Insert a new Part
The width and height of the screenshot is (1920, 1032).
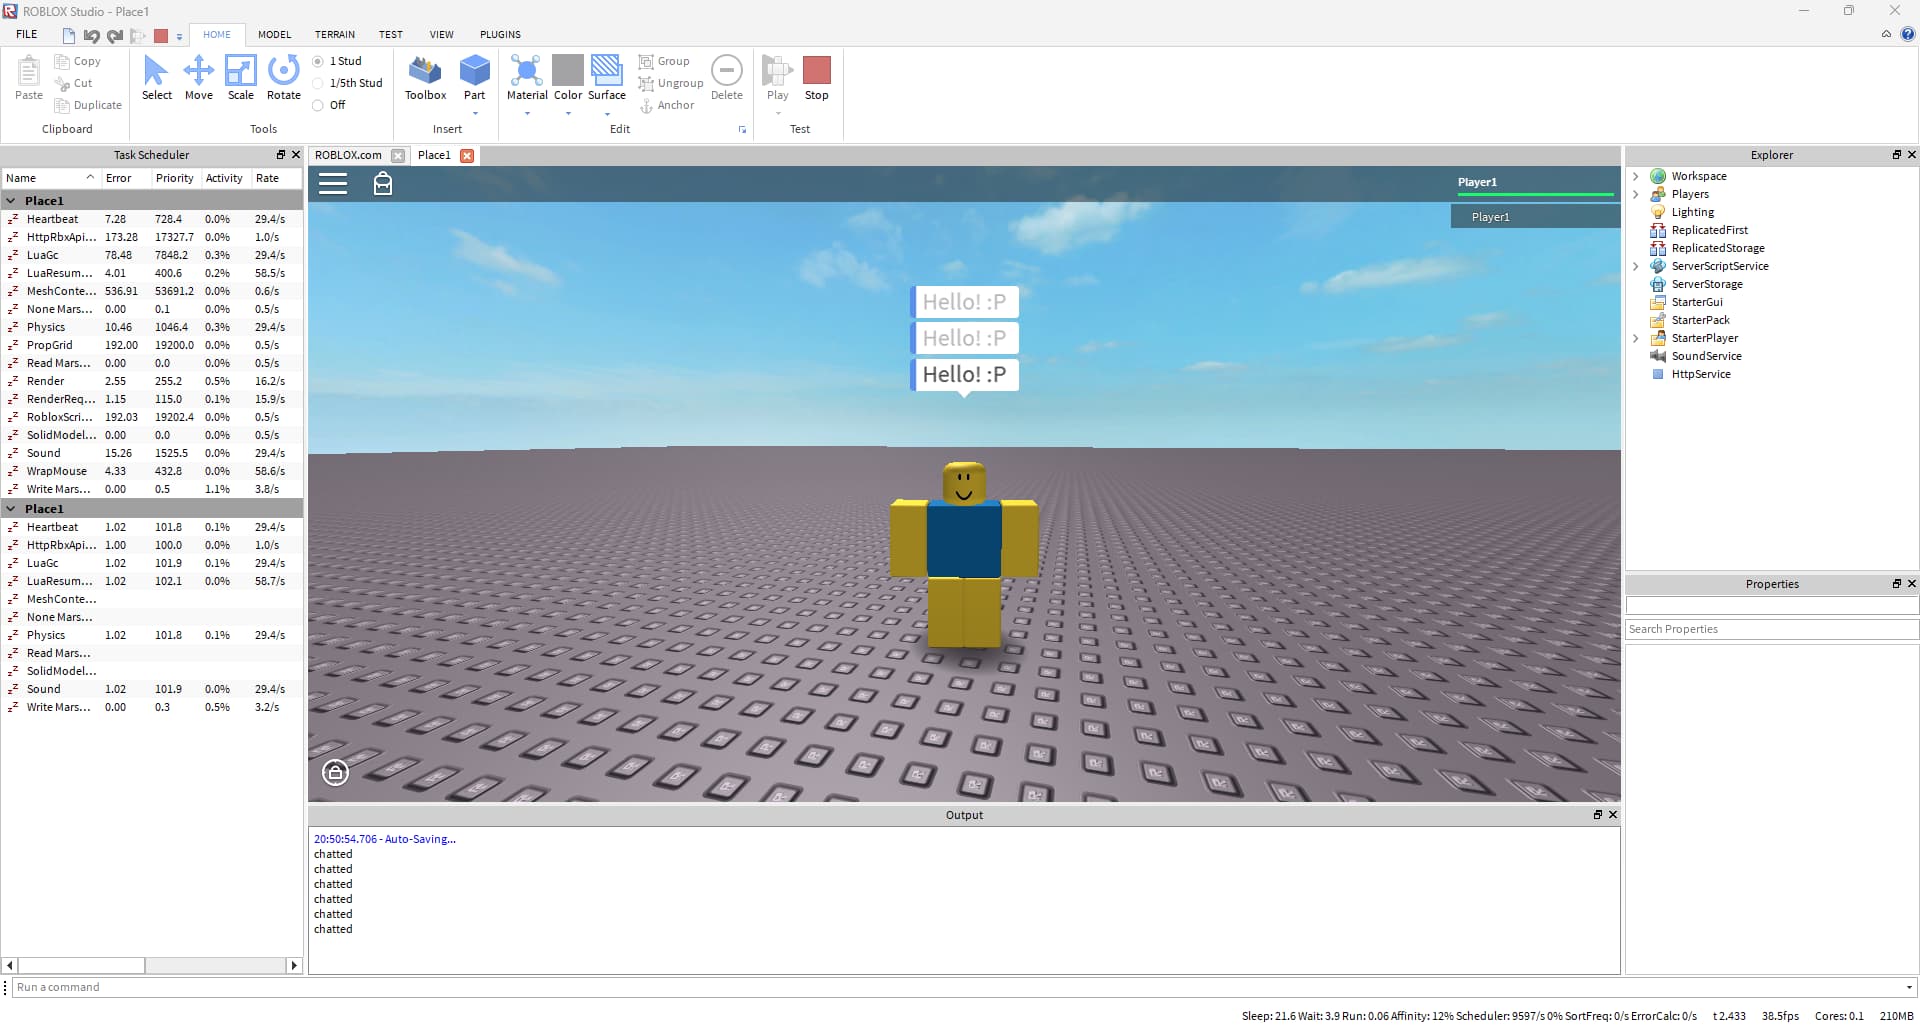(474, 72)
